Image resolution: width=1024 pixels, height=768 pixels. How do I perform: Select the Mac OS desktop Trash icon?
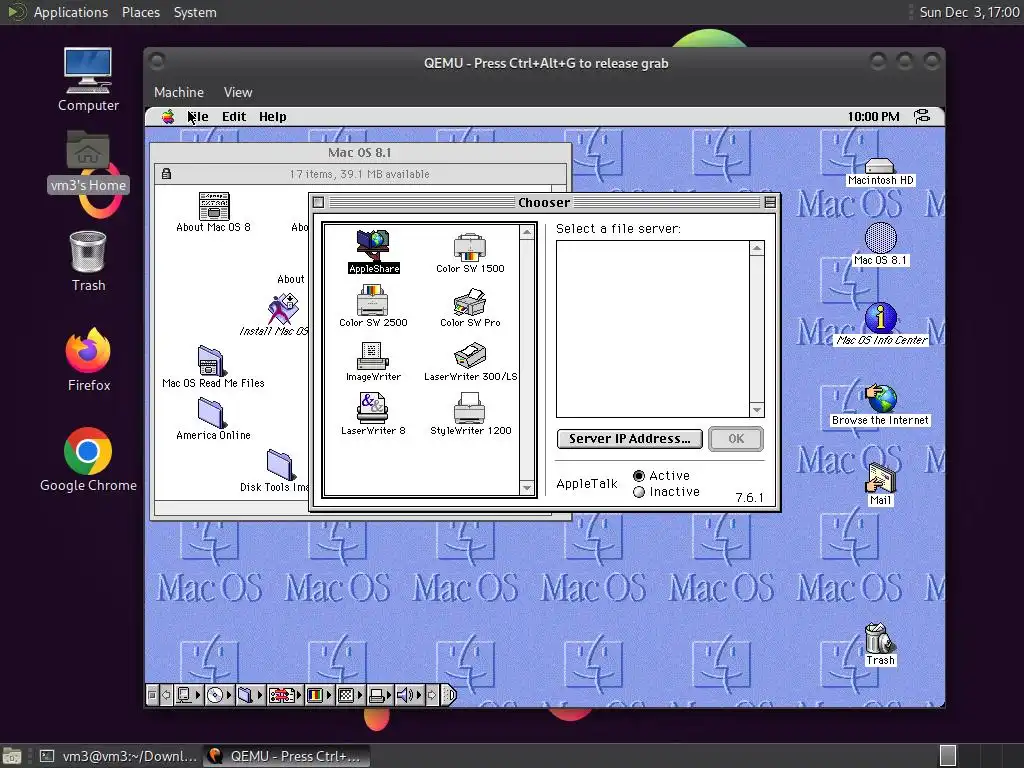(880, 645)
